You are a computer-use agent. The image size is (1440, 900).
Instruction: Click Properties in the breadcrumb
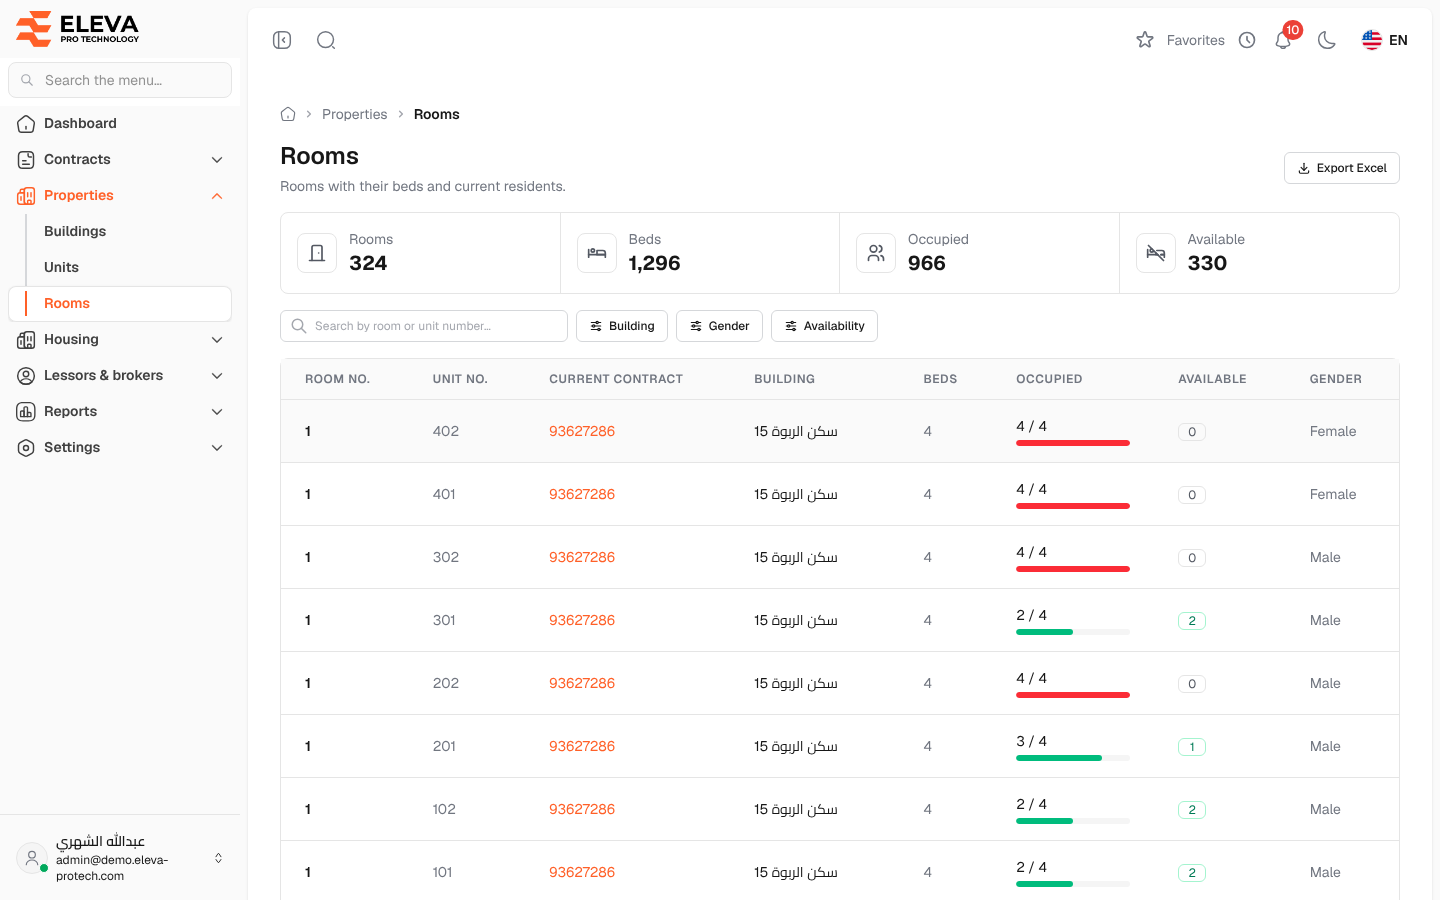point(354,114)
